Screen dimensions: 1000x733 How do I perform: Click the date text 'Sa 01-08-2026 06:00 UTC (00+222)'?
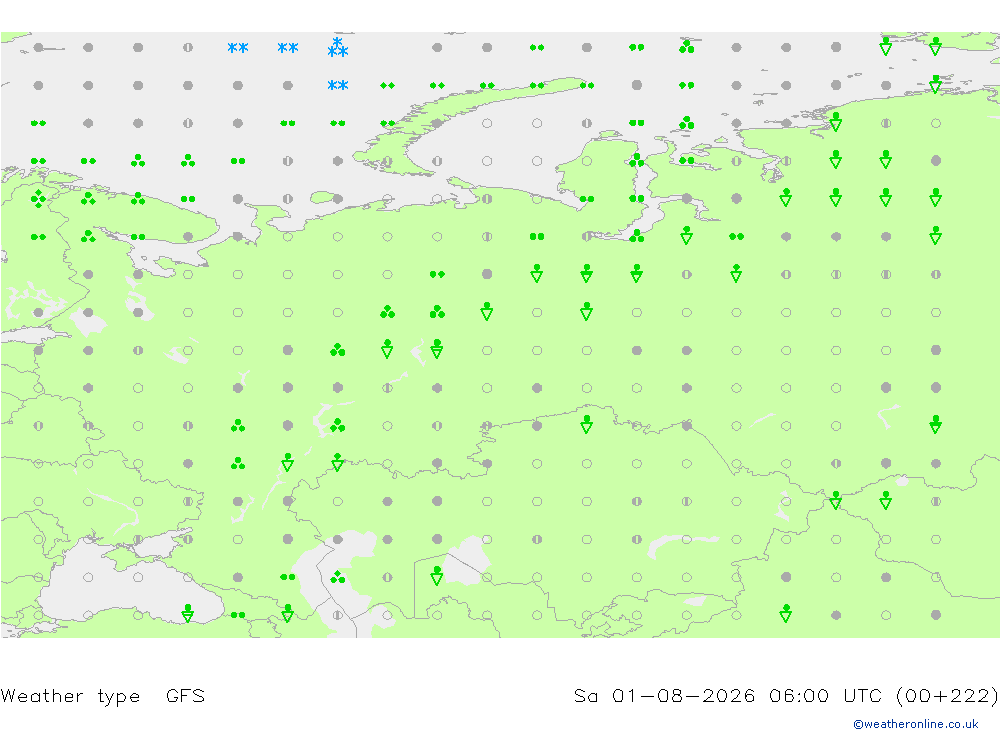[x=786, y=695]
